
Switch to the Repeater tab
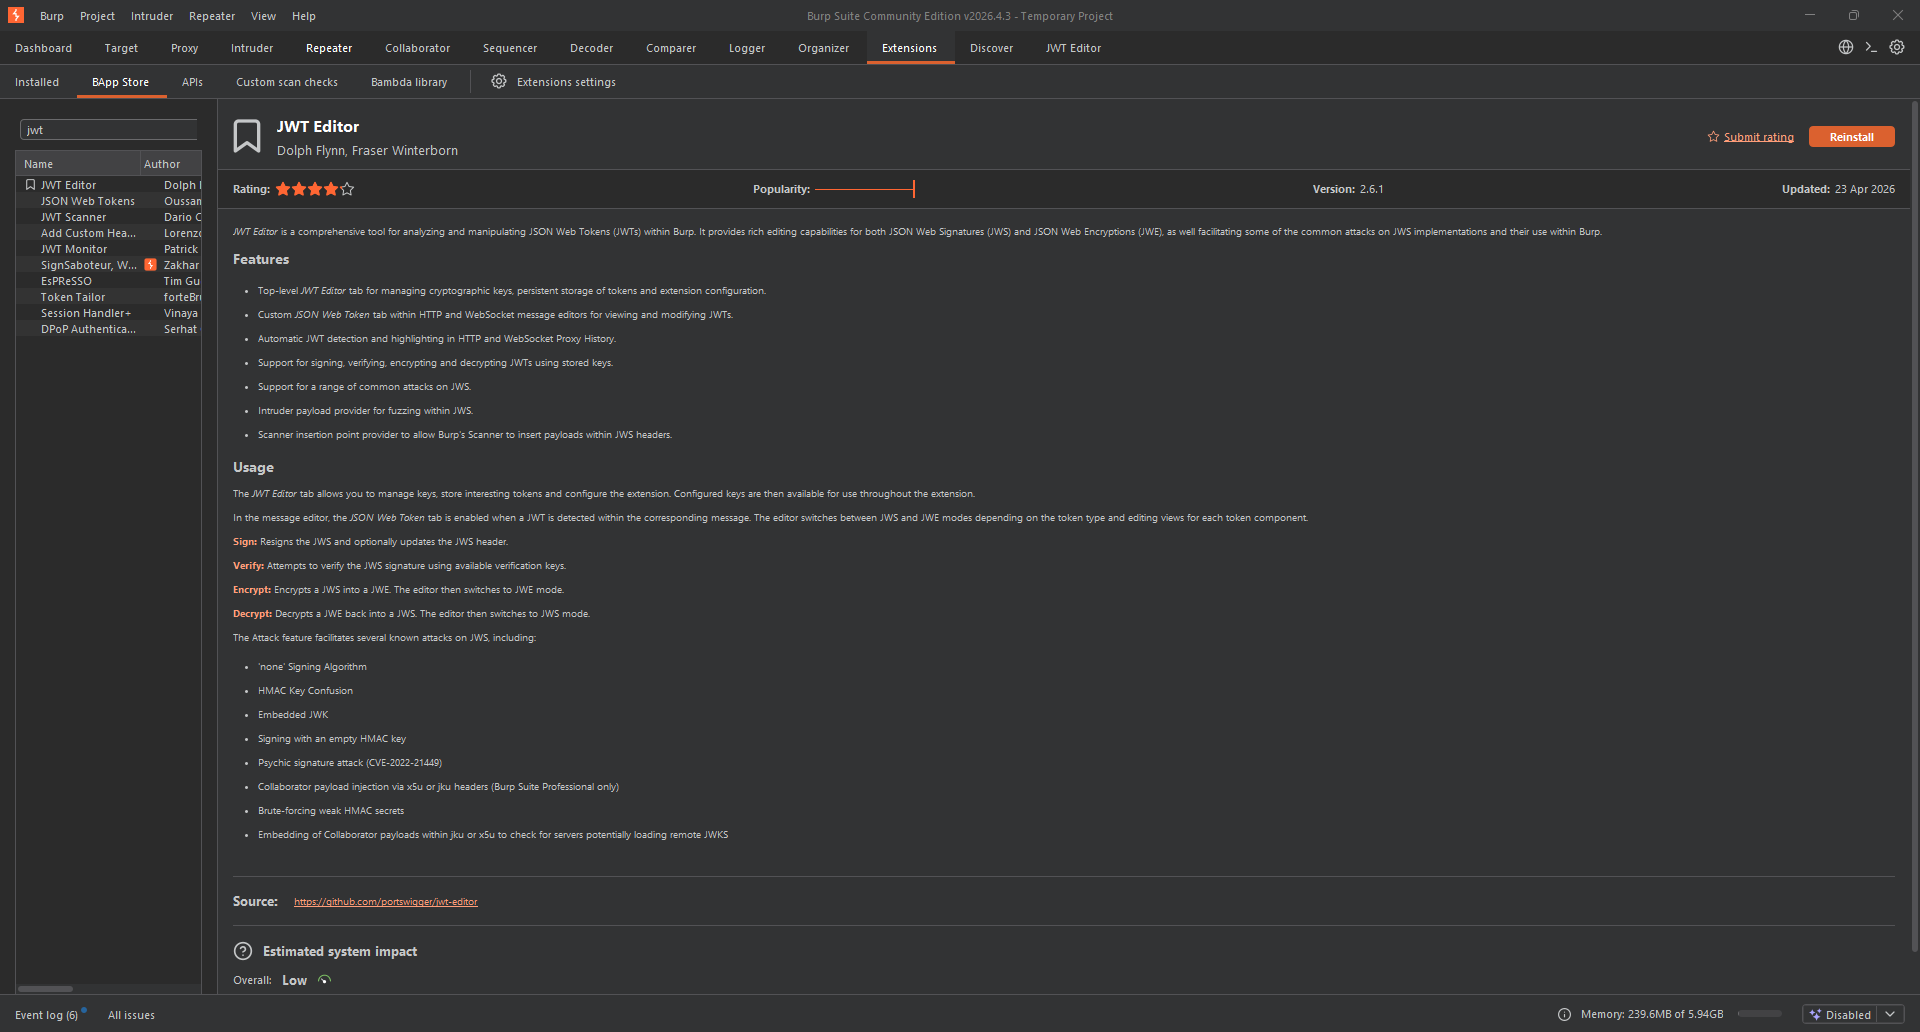pyautogui.click(x=329, y=48)
